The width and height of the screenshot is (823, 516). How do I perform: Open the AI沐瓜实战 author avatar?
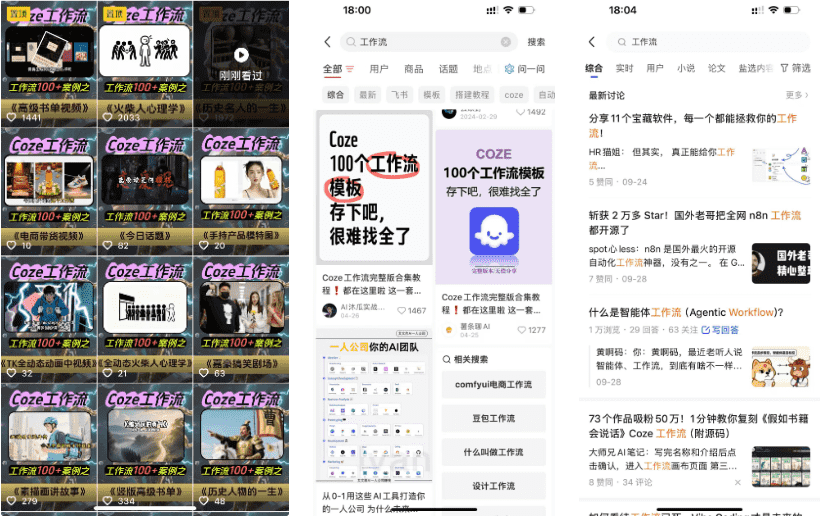(329, 310)
